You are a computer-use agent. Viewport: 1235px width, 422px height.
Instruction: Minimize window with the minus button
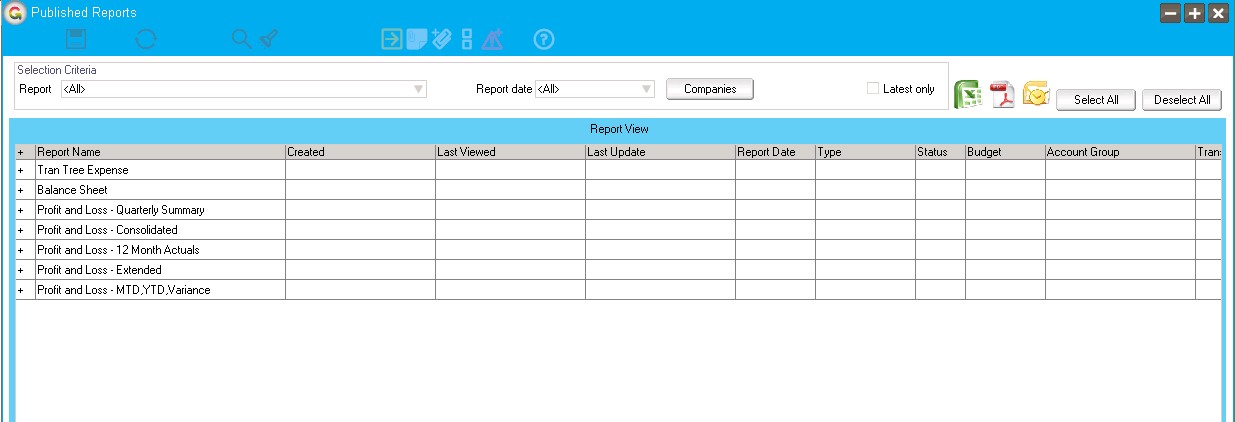point(1171,13)
